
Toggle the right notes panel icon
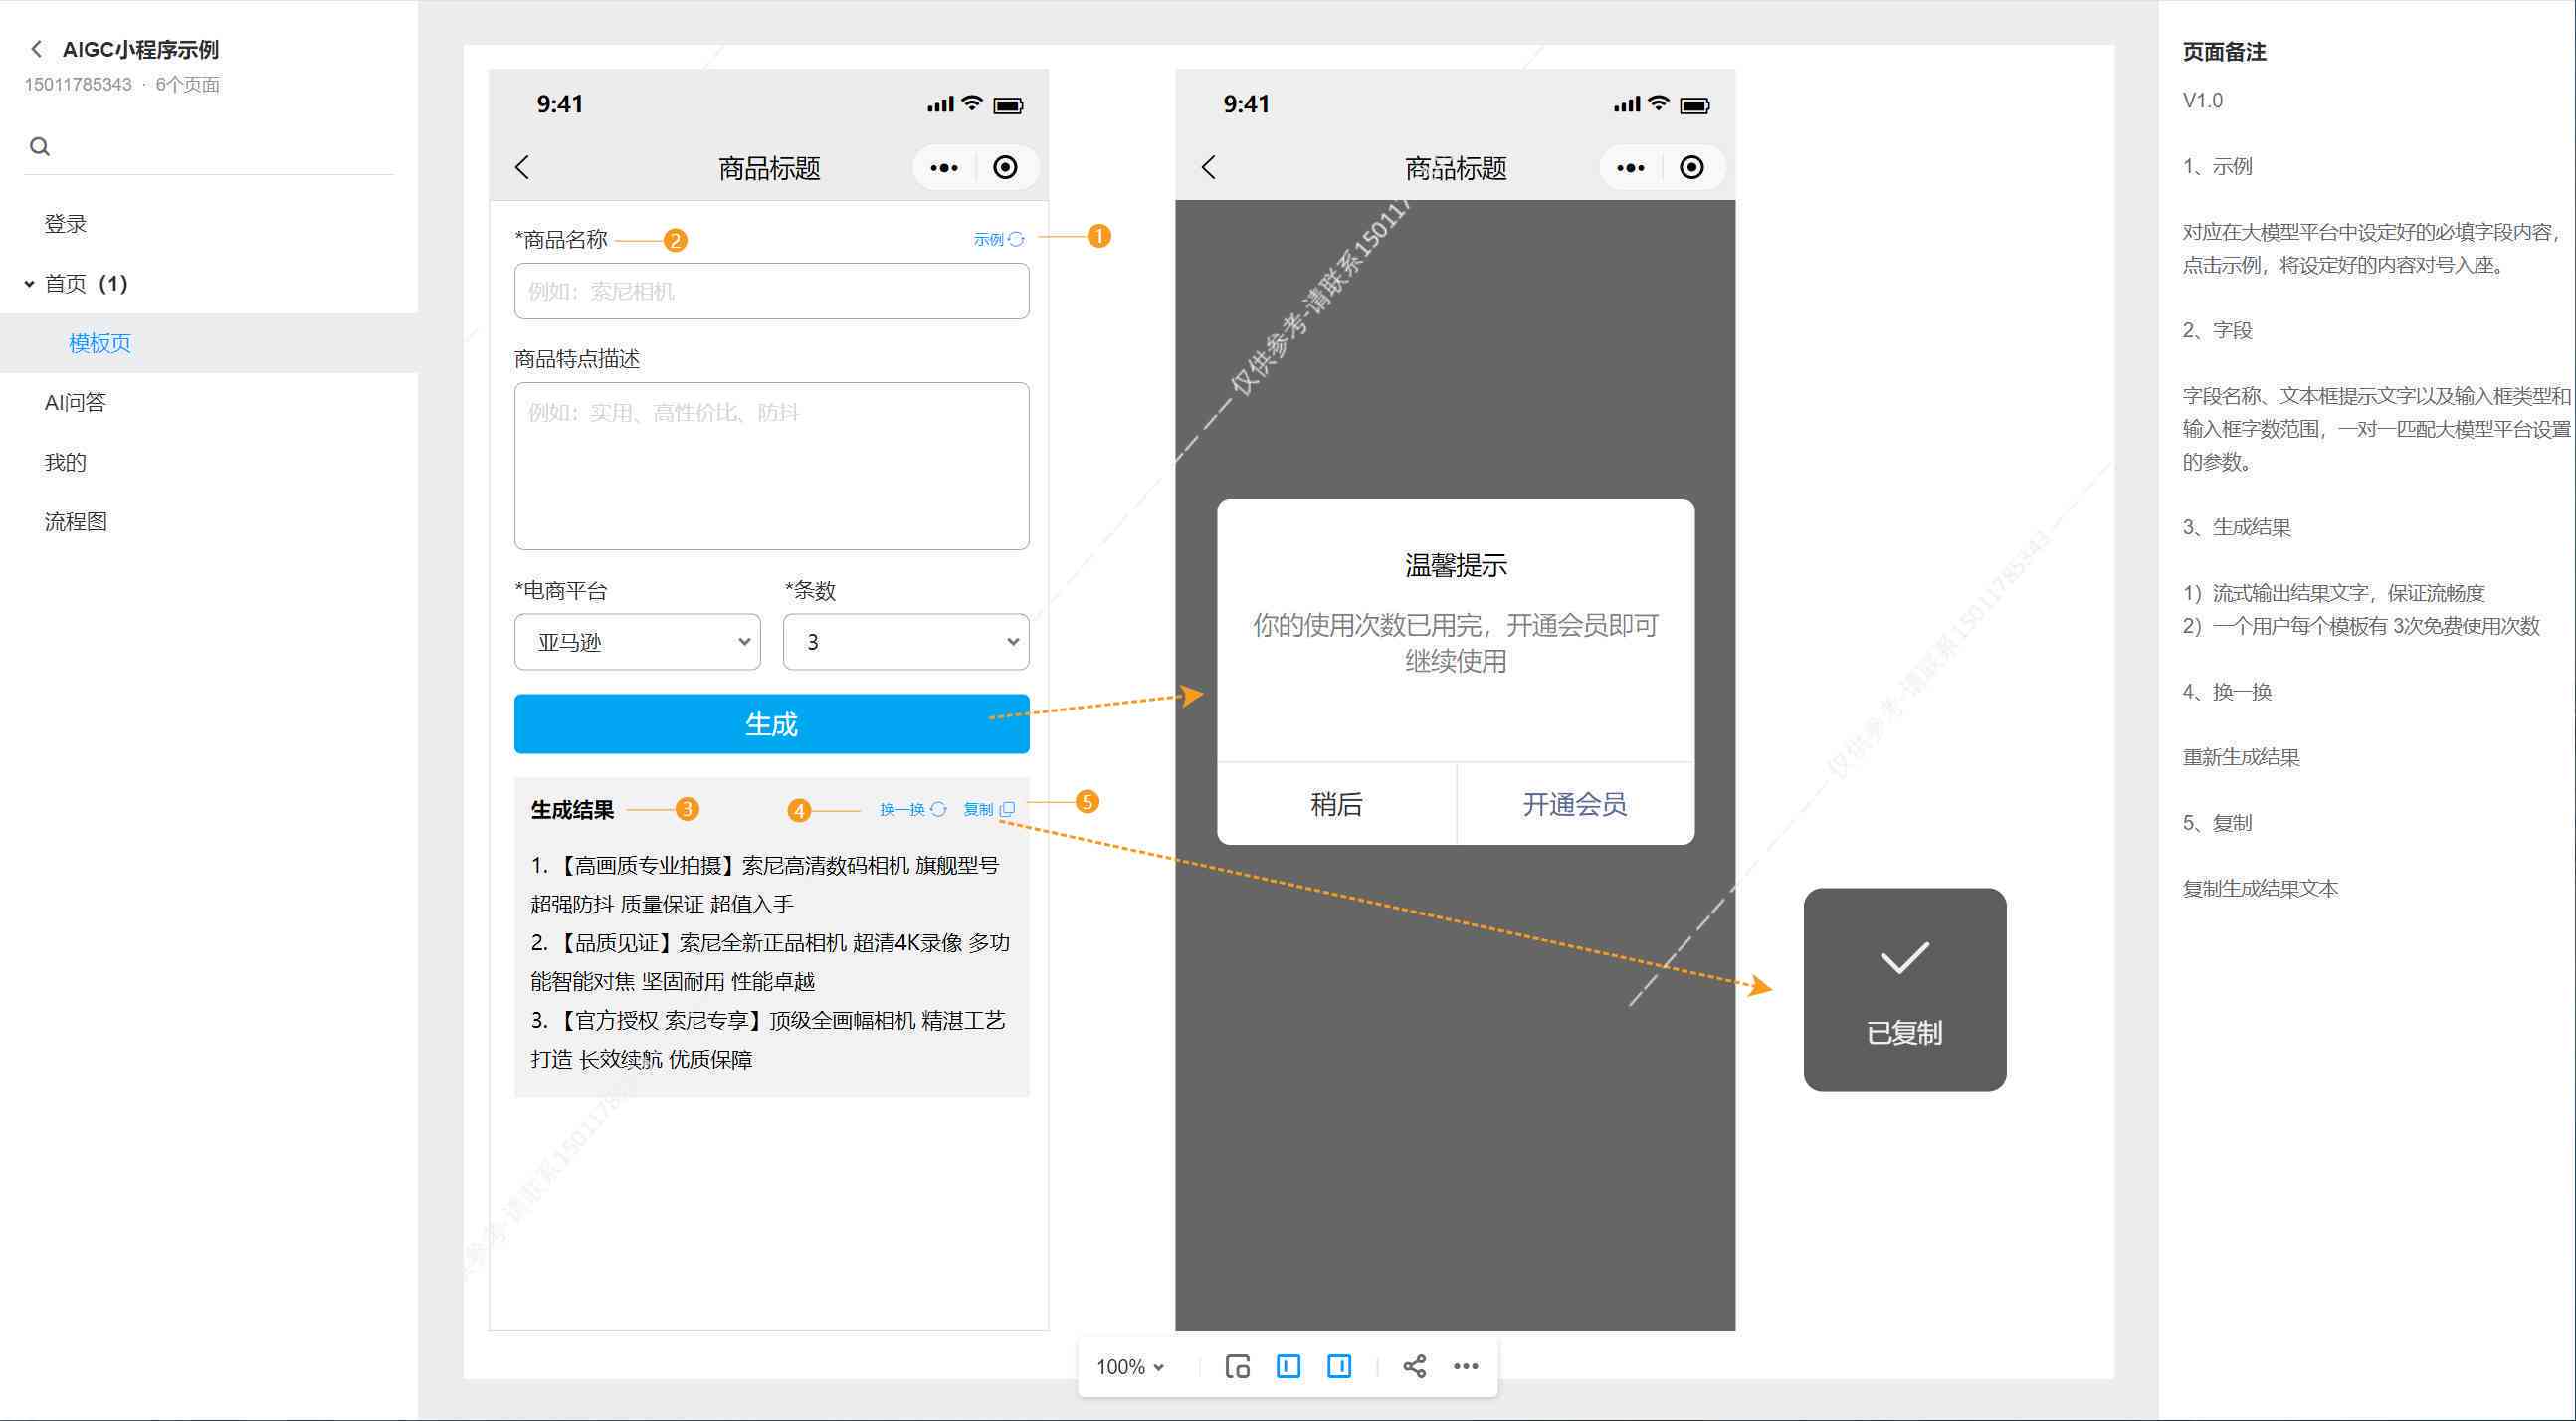click(x=1339, y=1366)
